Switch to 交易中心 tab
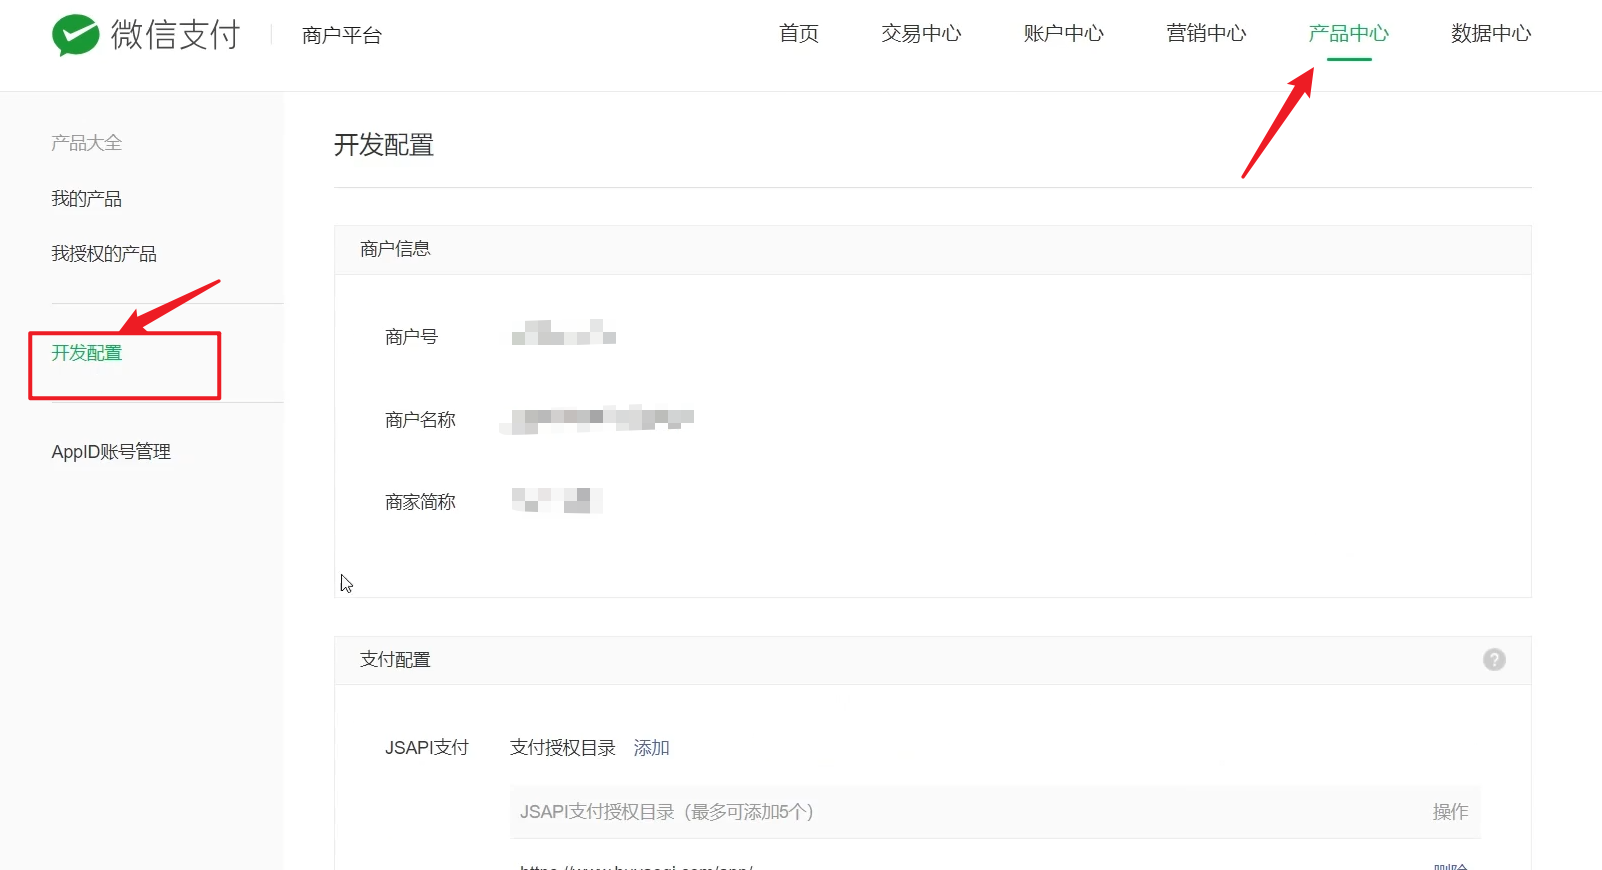Screen dimensions: 1602x870 [921, 34]
